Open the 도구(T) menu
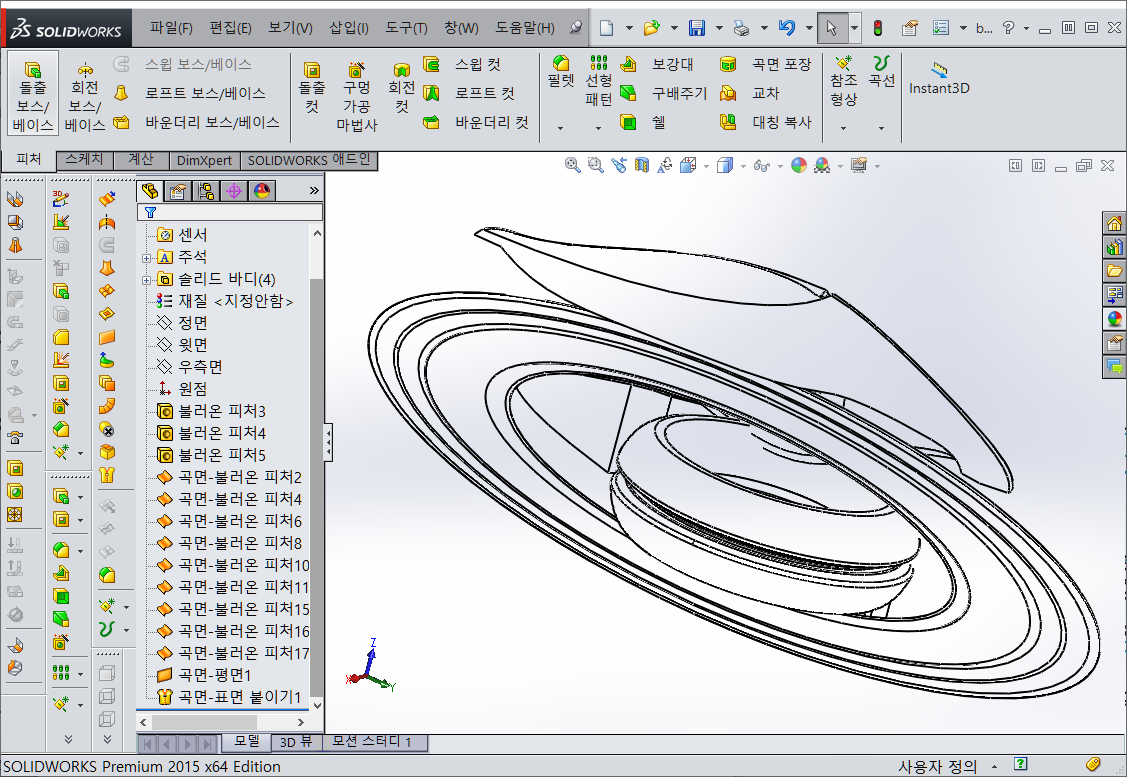 [406, 28]
